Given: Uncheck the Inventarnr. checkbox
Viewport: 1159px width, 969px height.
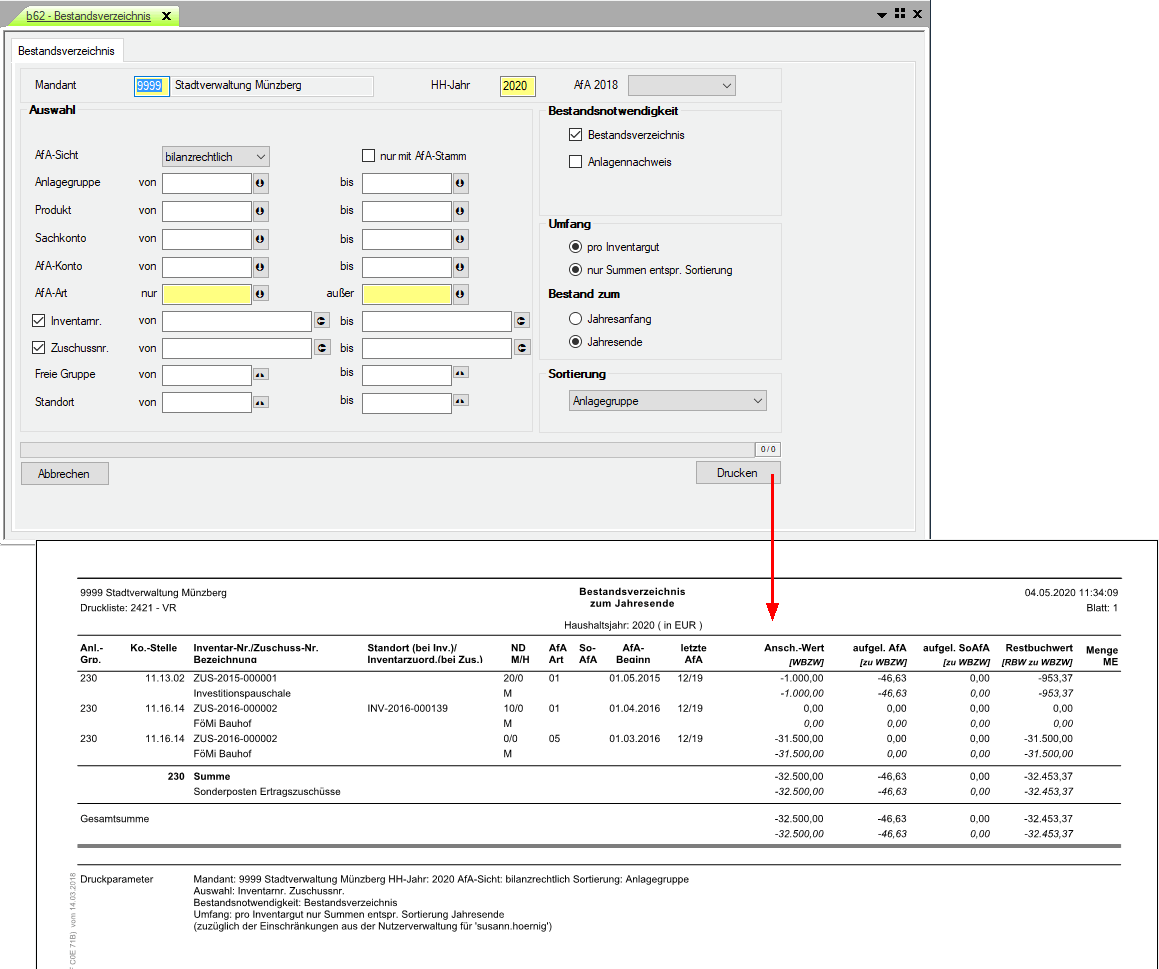Looking at the screenshot, I should pos(40,321).
